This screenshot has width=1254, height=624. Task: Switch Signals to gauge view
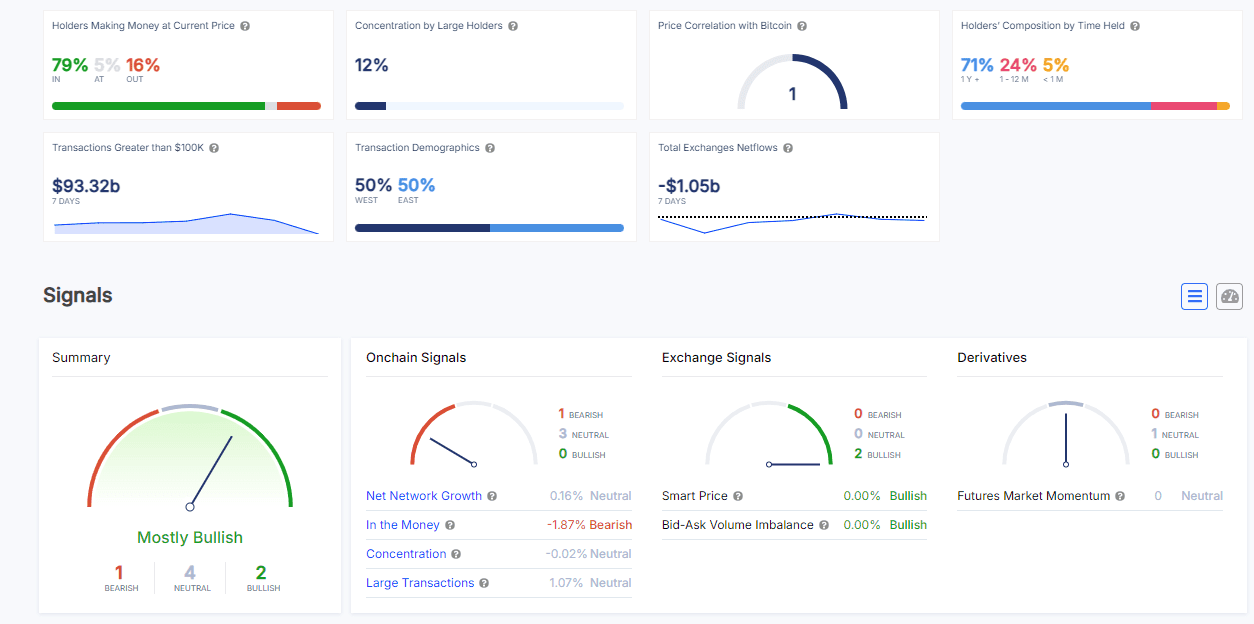tap(1229, 296)
